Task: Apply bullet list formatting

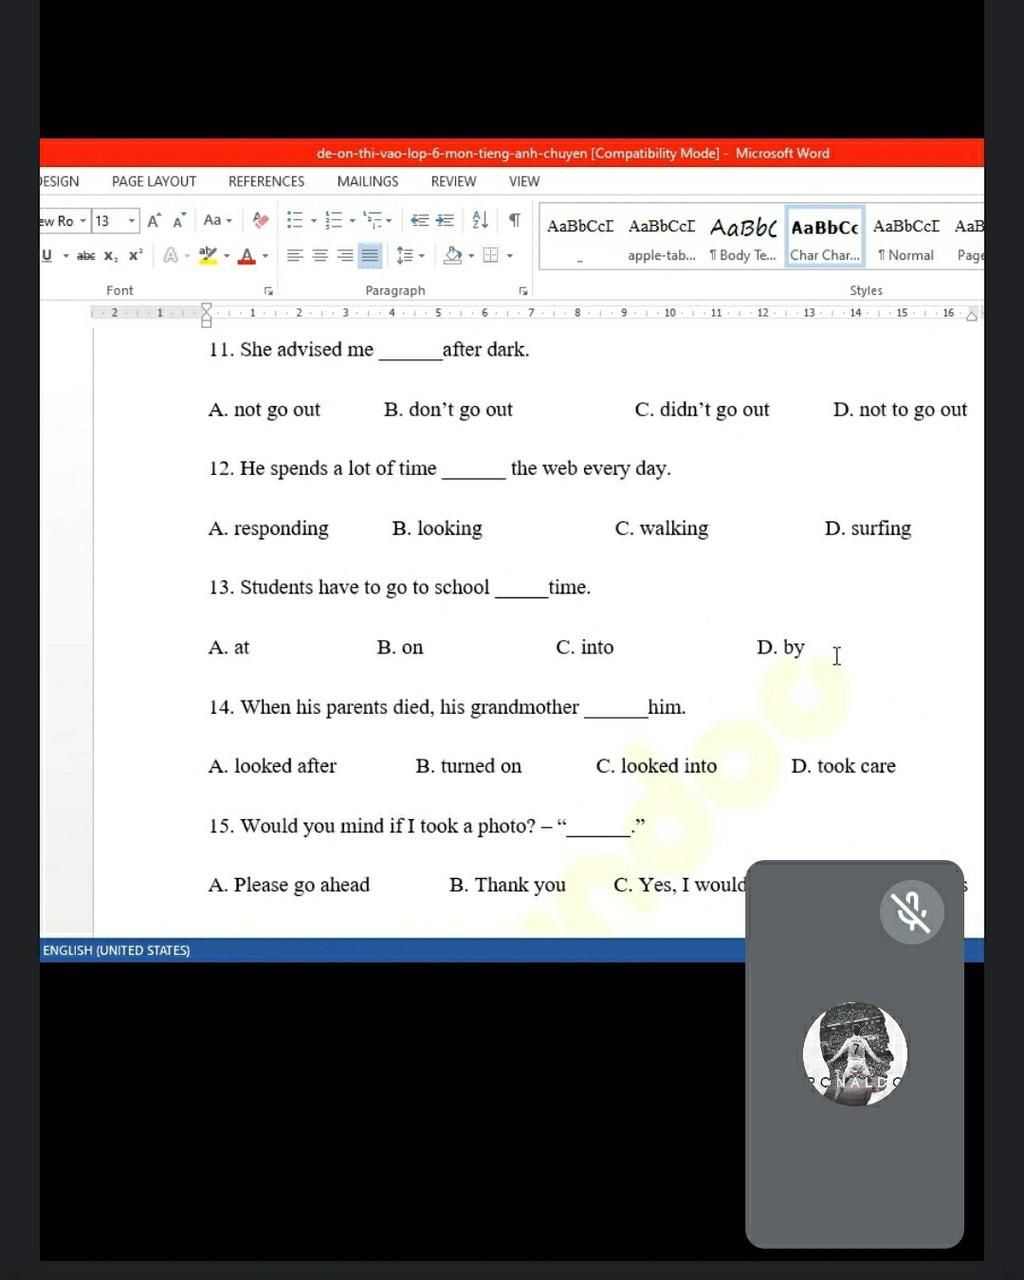Action: click(x=295, y=220)
